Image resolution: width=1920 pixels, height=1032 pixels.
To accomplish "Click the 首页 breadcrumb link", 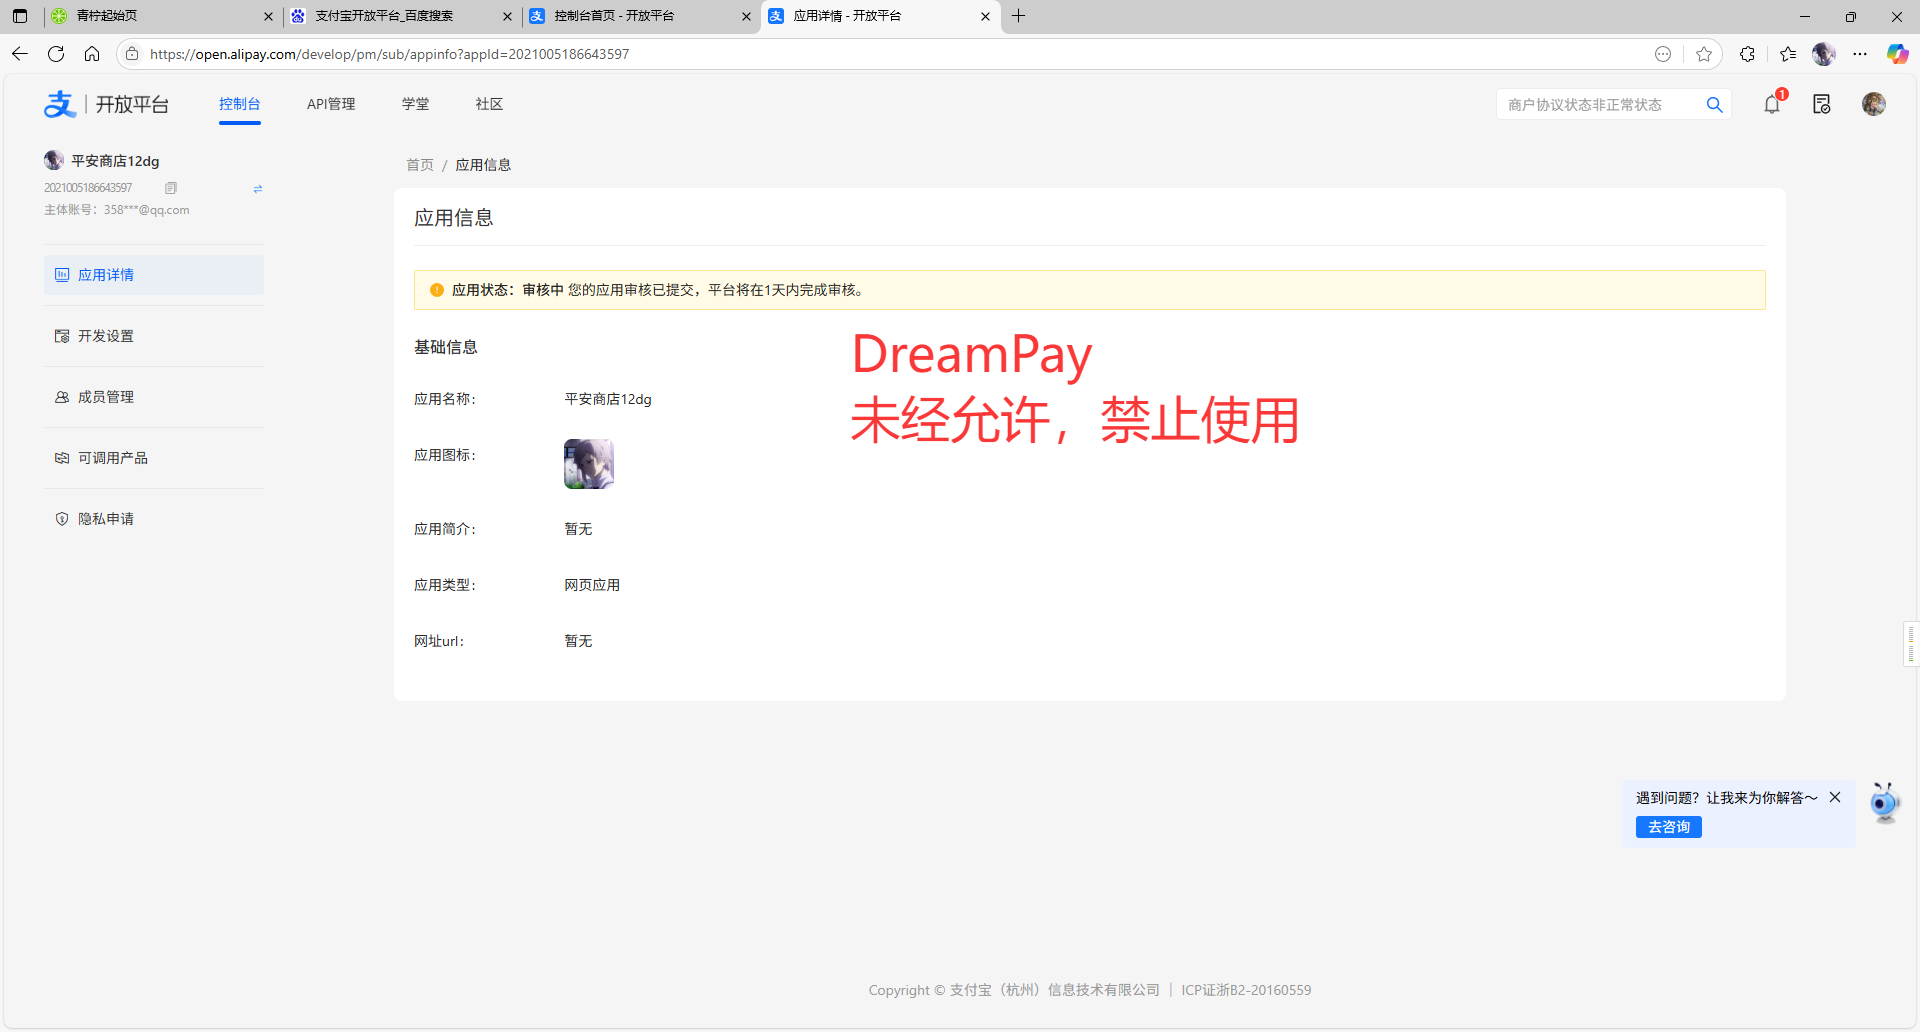I will (x=420, y=165).
